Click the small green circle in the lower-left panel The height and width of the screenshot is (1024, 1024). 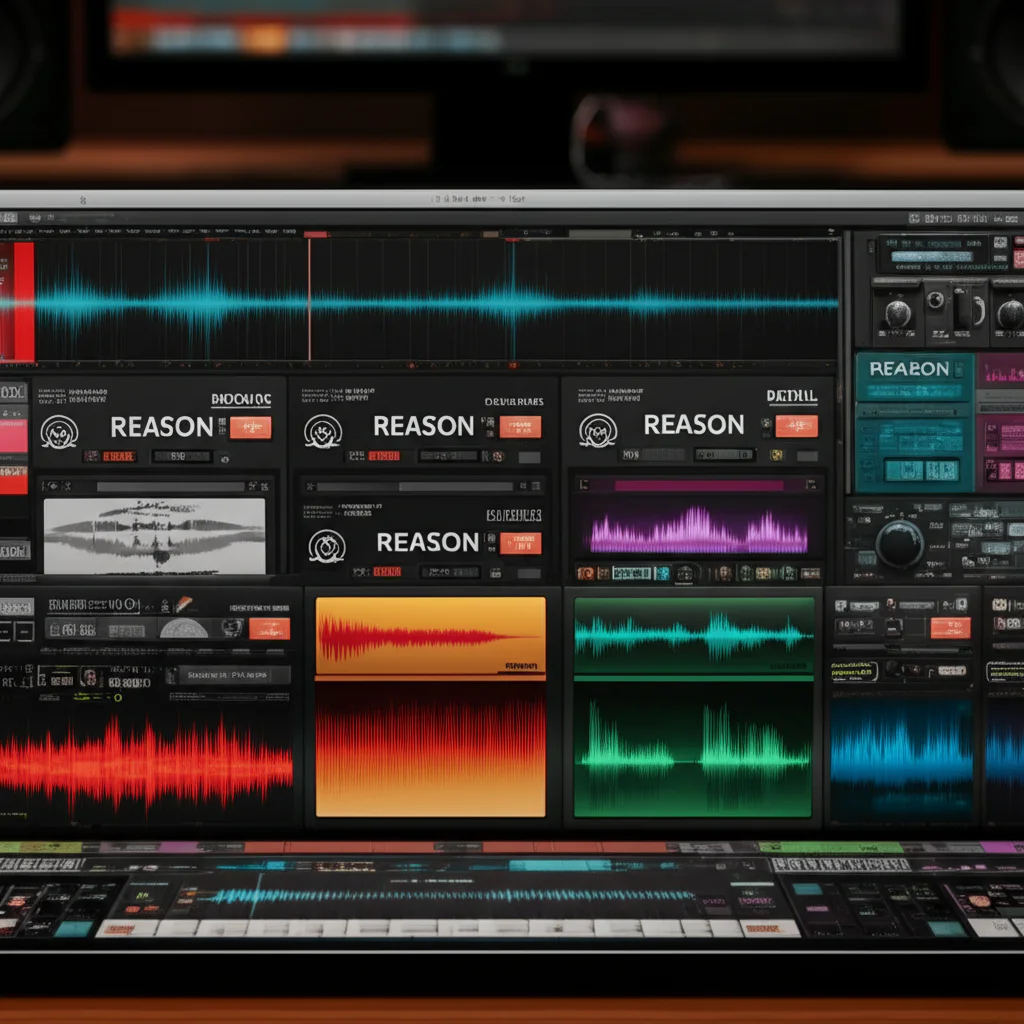coord(118,697)
